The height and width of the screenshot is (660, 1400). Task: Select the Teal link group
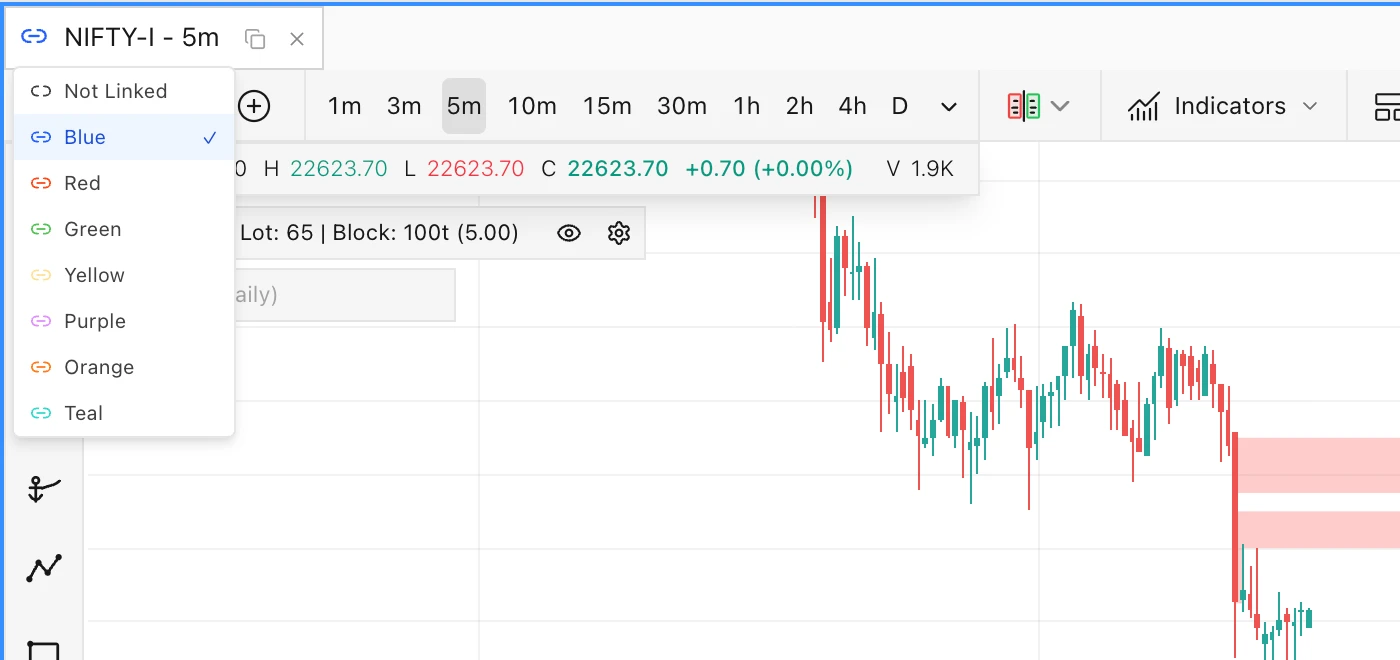(x=124, y=413)
